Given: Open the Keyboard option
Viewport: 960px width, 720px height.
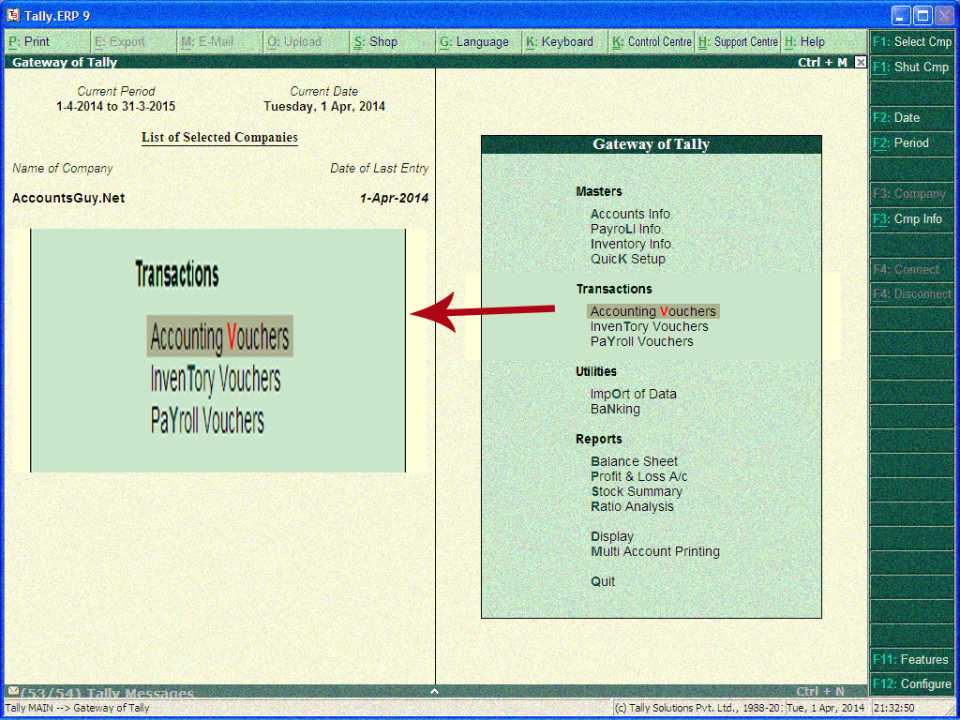Looking at the screenshot, I should [564, 41].
